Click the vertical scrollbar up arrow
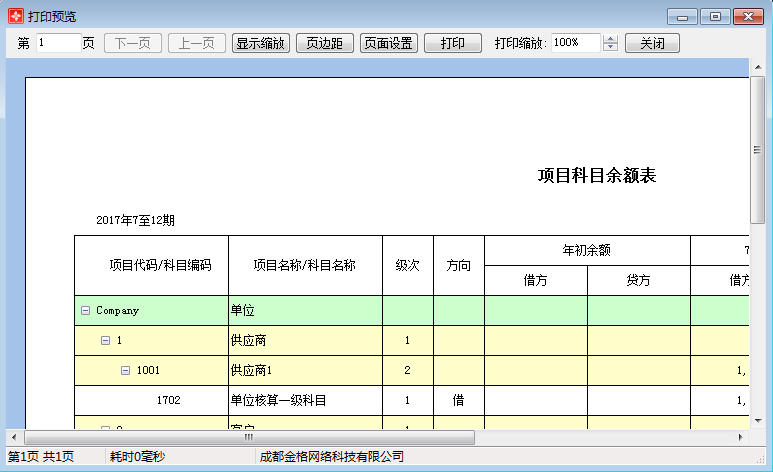Screen dimensions: 773x472 [x=758, y=67]
